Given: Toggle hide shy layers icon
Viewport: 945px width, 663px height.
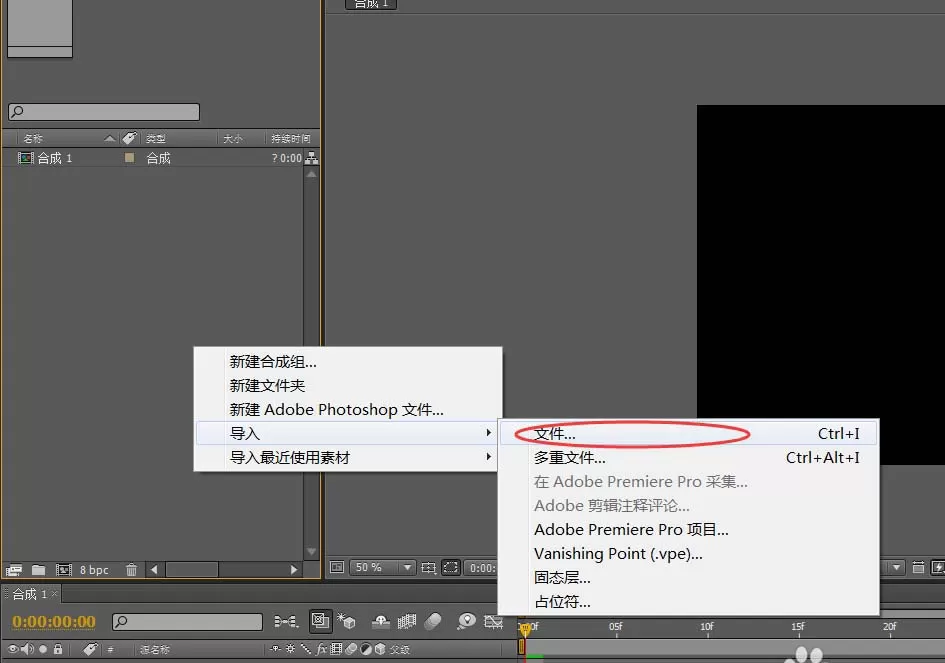Looking at the screenshot, I should pyautogui.click(x=380, y=621).
